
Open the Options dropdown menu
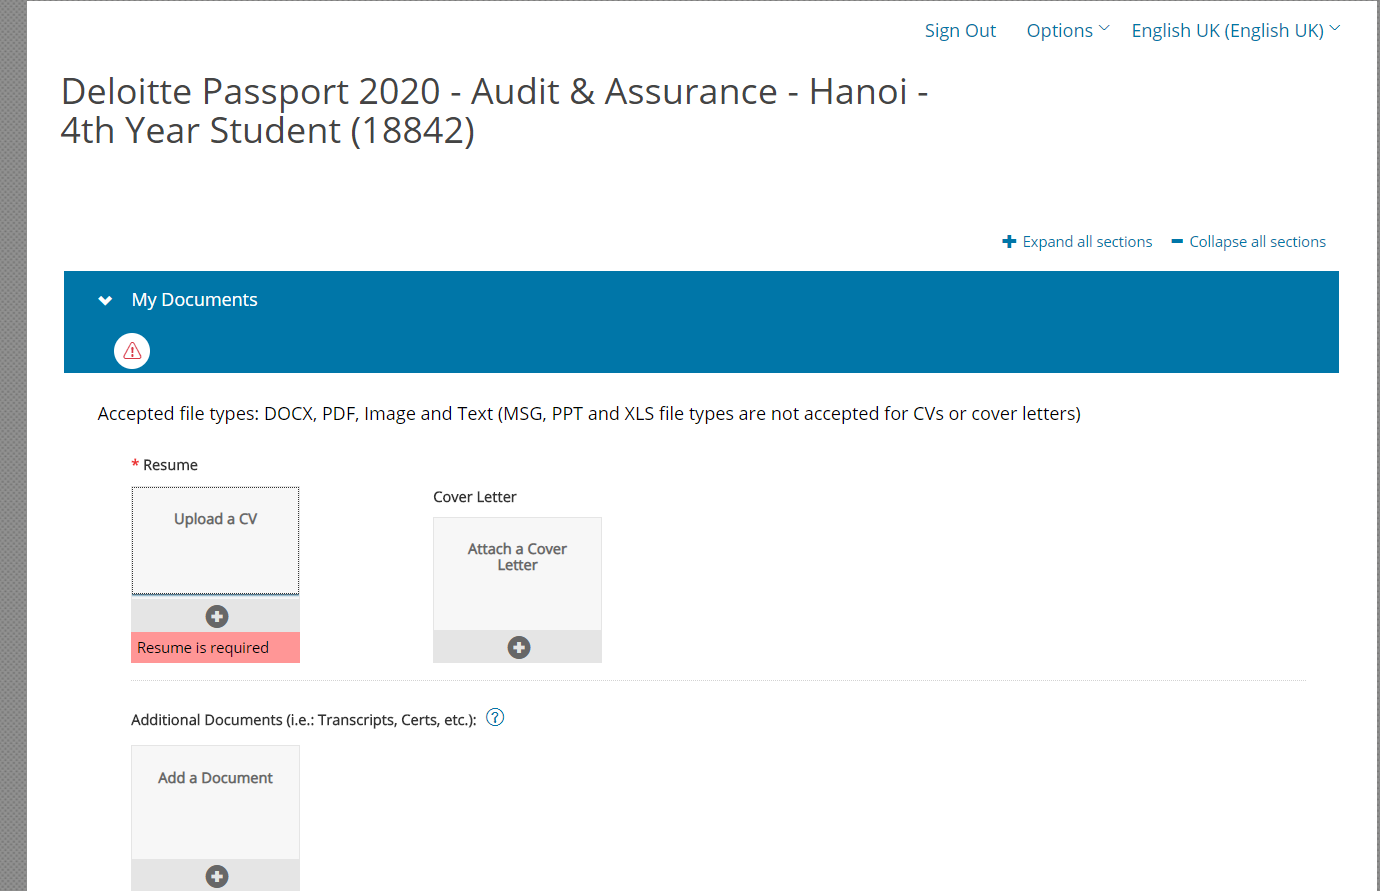1066,31
